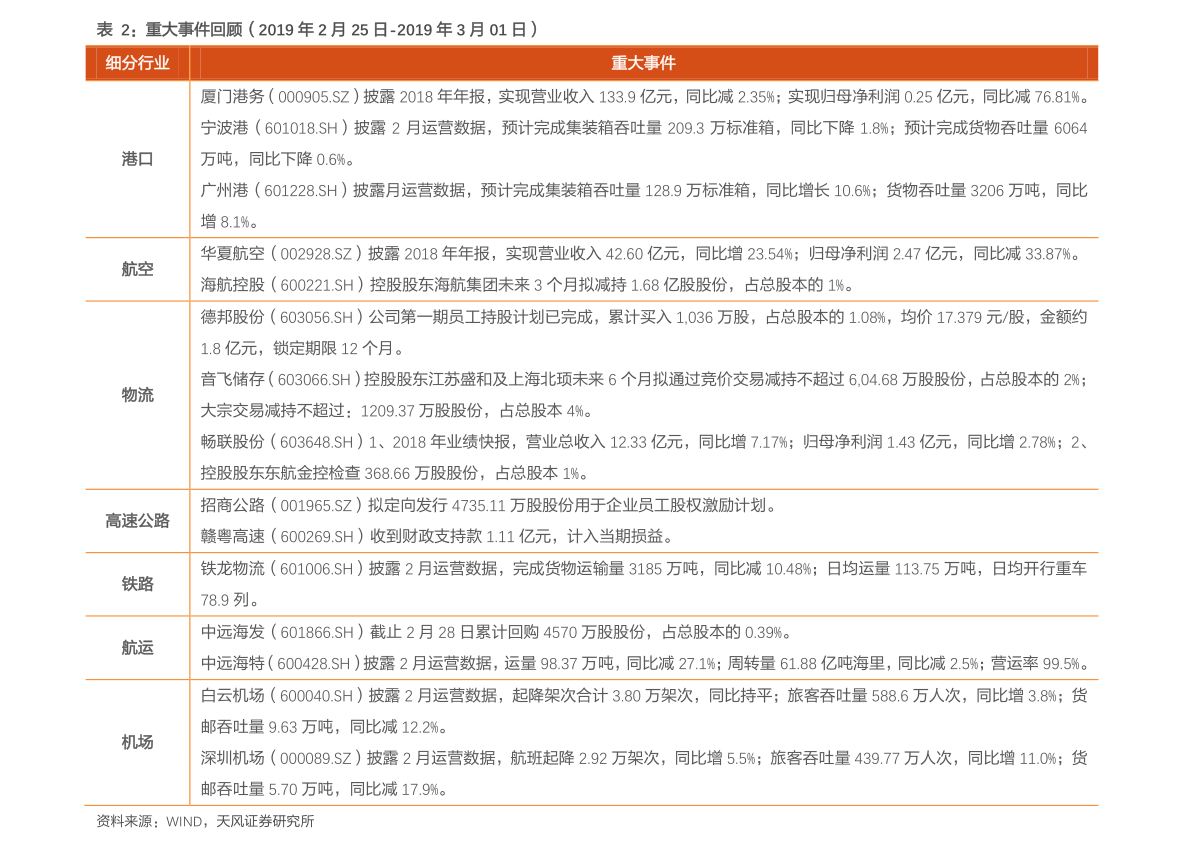The width and height of the screenshot is (1191, 849).
Task: Click stock code 000905.SZ for 厦门港务
Action: (x=313, y=97)
